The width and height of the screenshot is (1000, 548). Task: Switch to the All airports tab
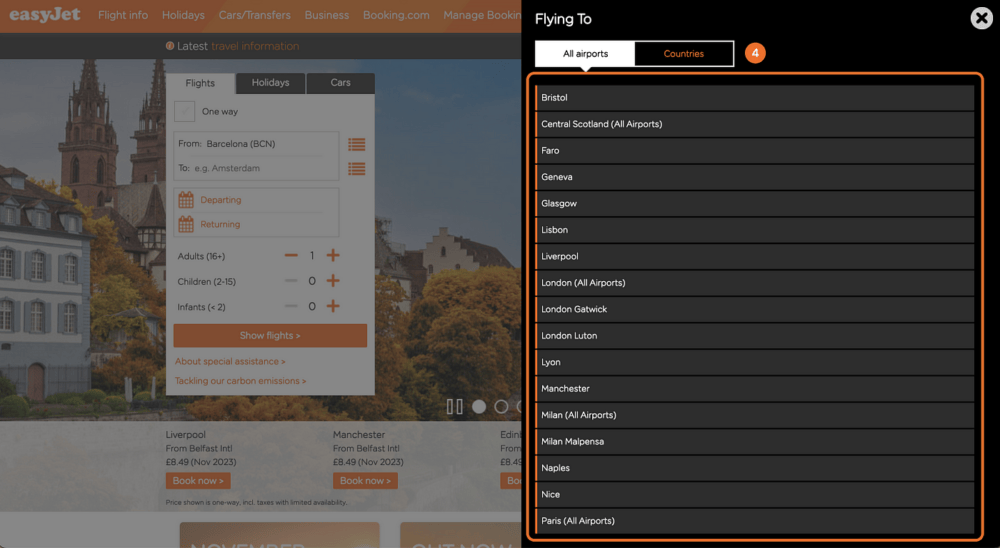(585, 54)
